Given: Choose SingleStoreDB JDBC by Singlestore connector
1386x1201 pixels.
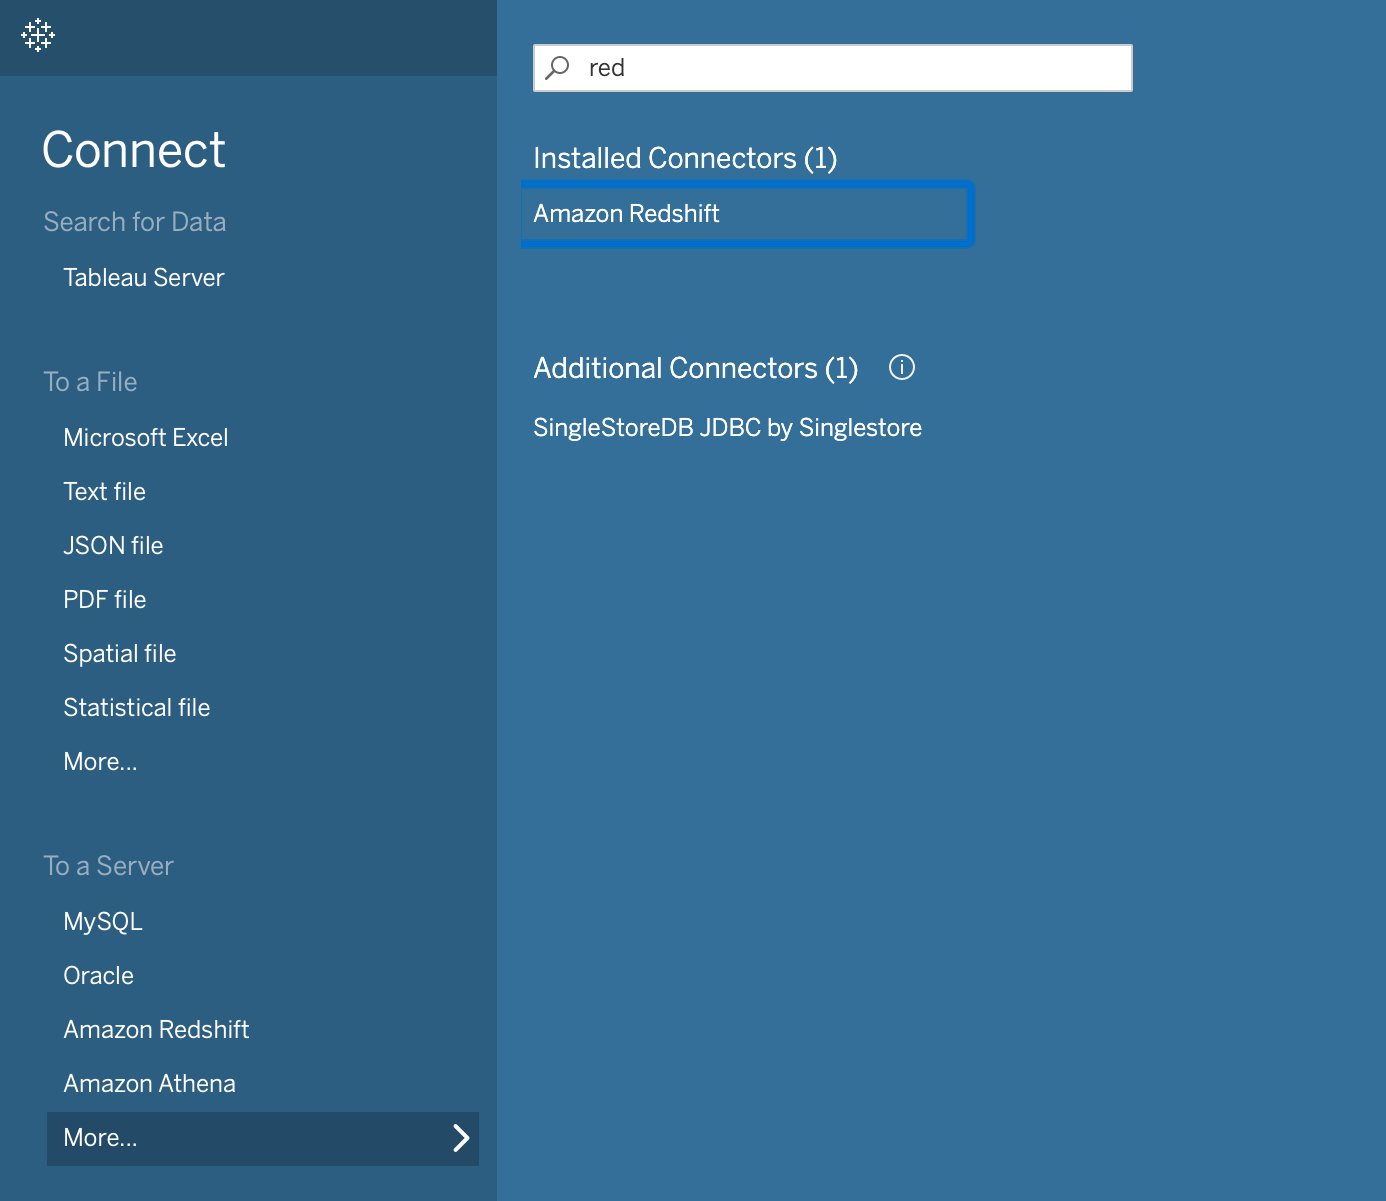Looking at the screenshot, I should point(727,428).
